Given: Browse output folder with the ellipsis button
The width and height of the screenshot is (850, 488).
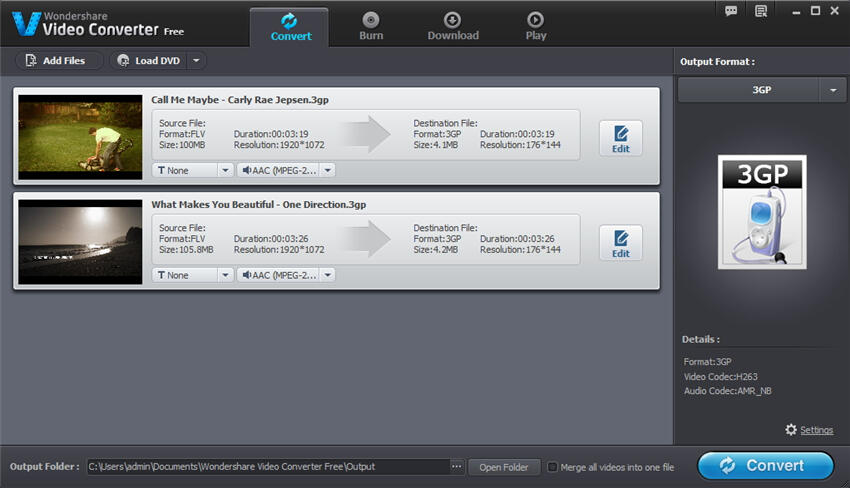Looking at the screenshot, I should 457,466.
